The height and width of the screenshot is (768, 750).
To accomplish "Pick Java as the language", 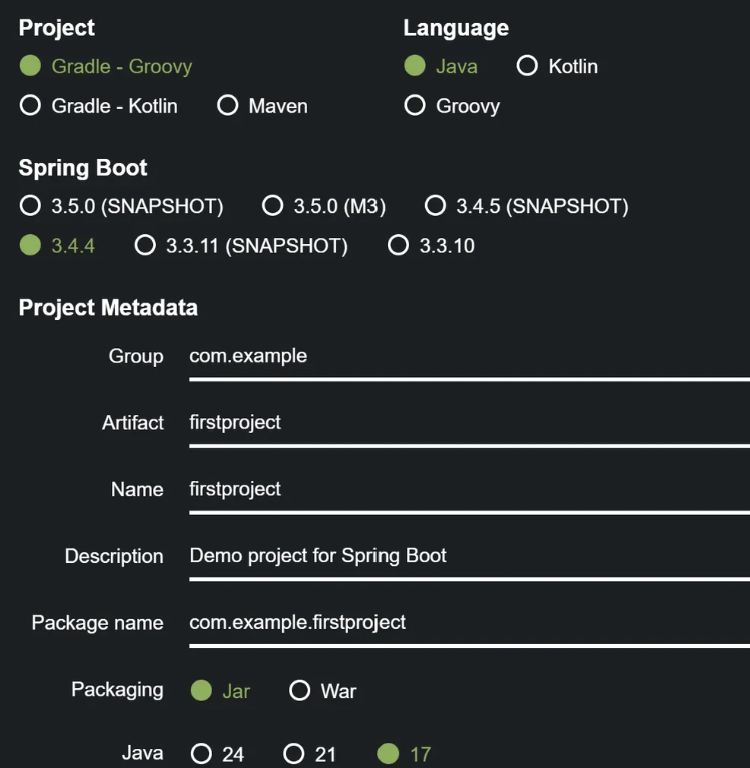I will [415, 66].
